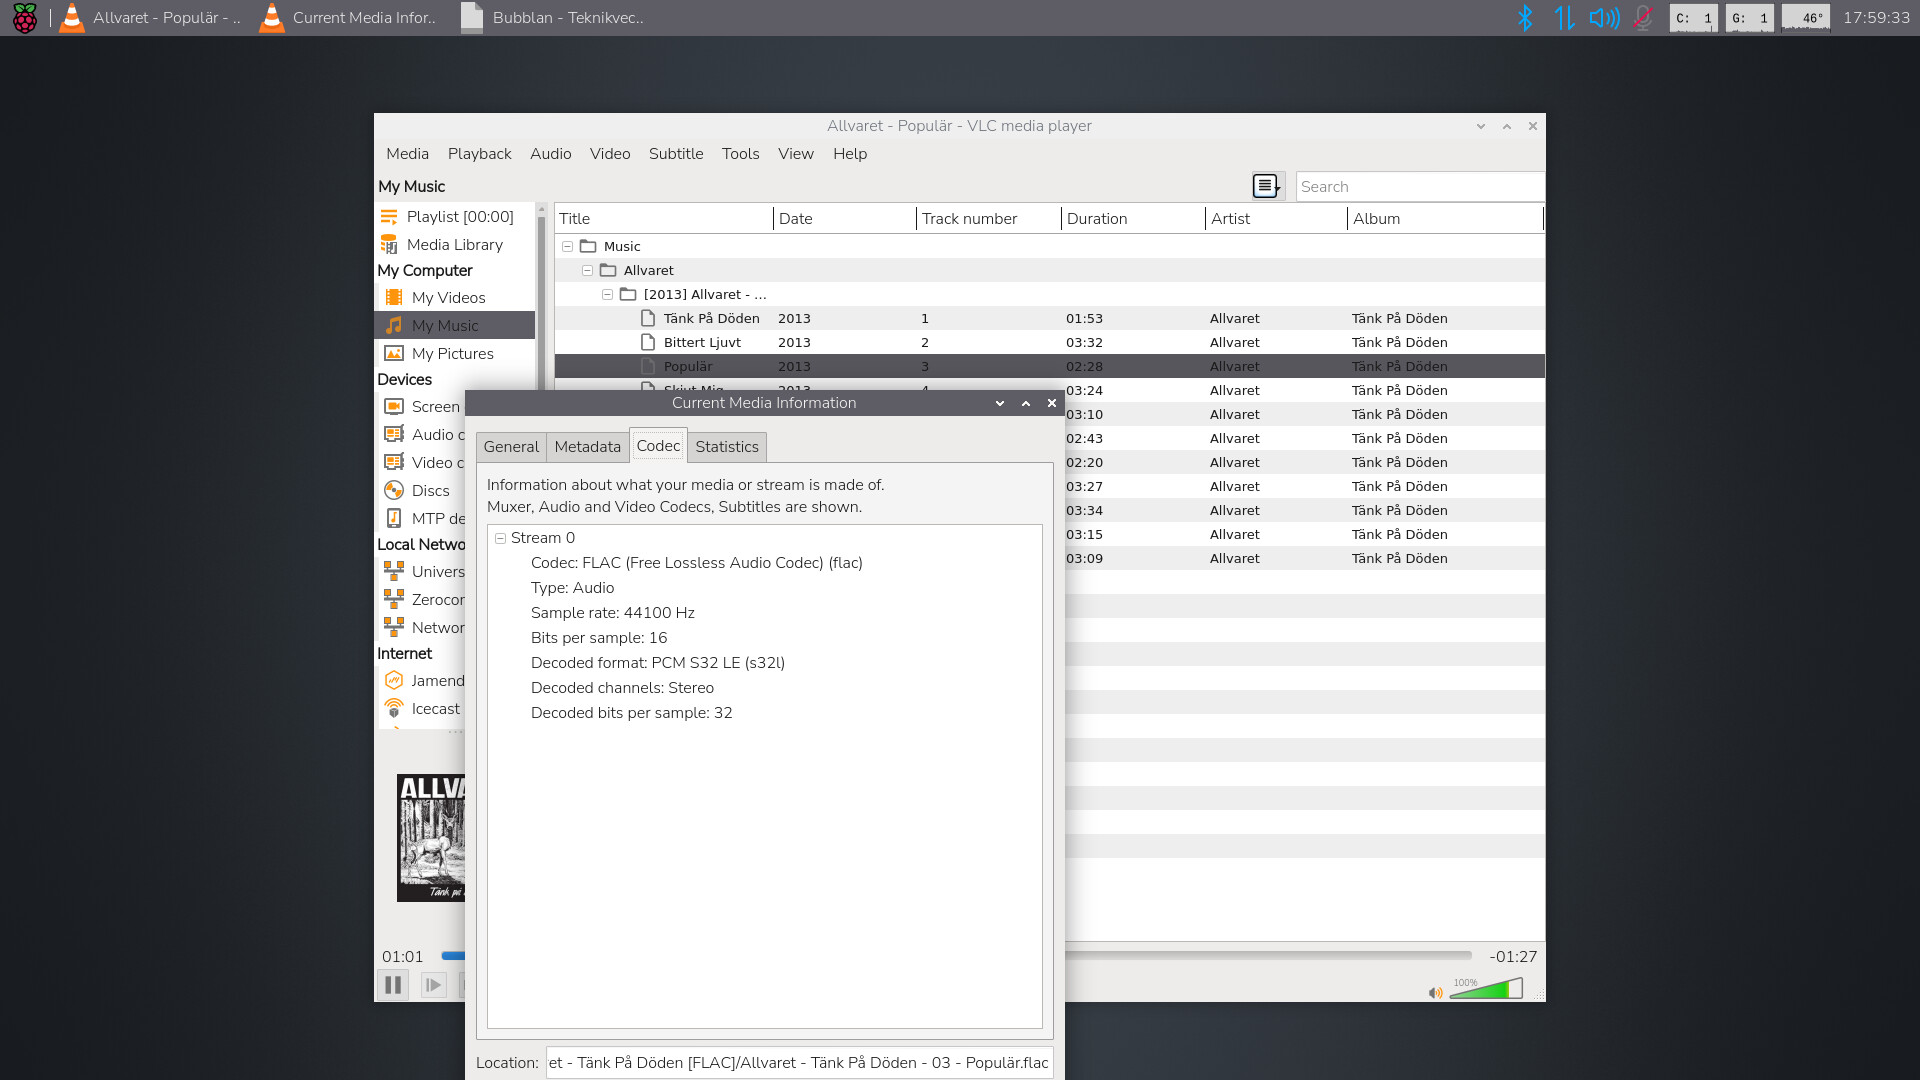The width and height of the screenshot is (1920, 1080).
Task: Click the CPU temperature 46° indicator
Action: [1806, 18]
